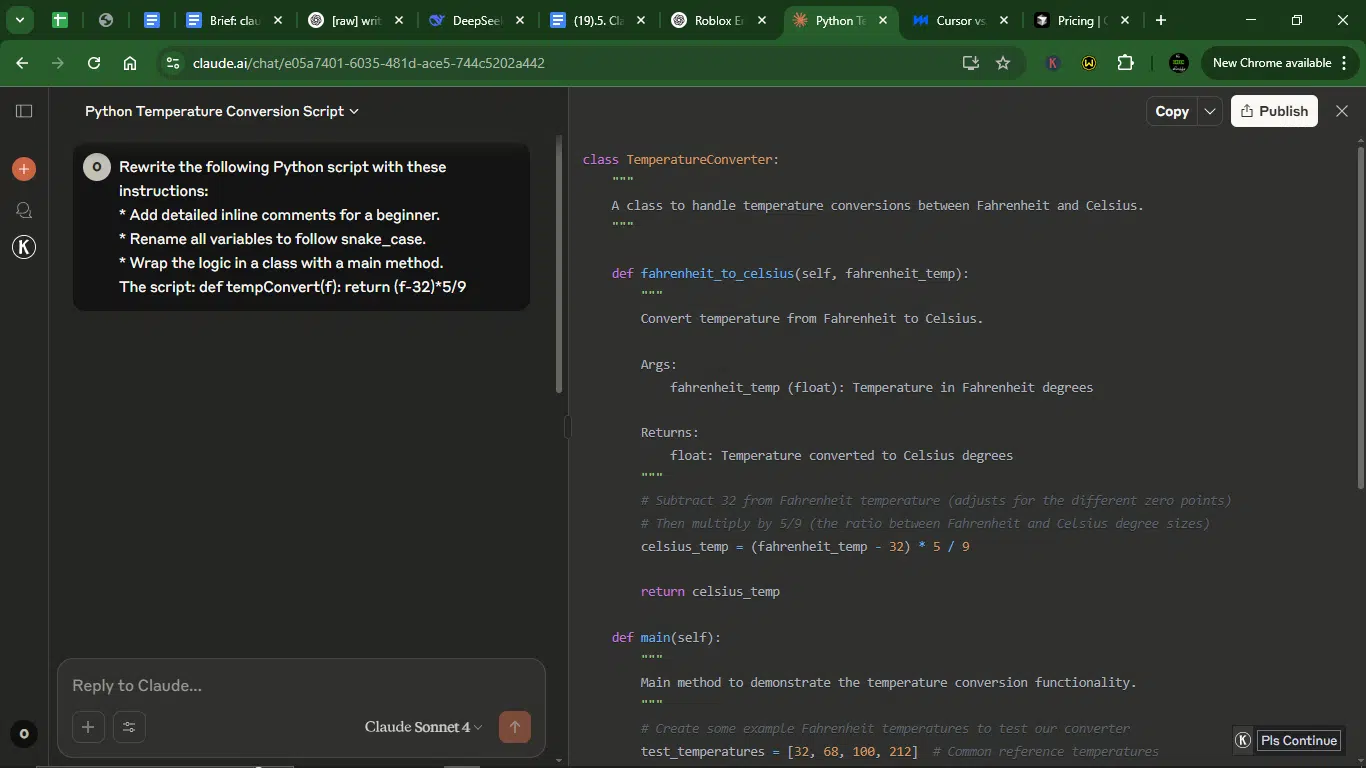The height and width of the screenshot is (768, 1366).
Task: Click 'def main(self):' code line
Action: (x=666, y=637)
